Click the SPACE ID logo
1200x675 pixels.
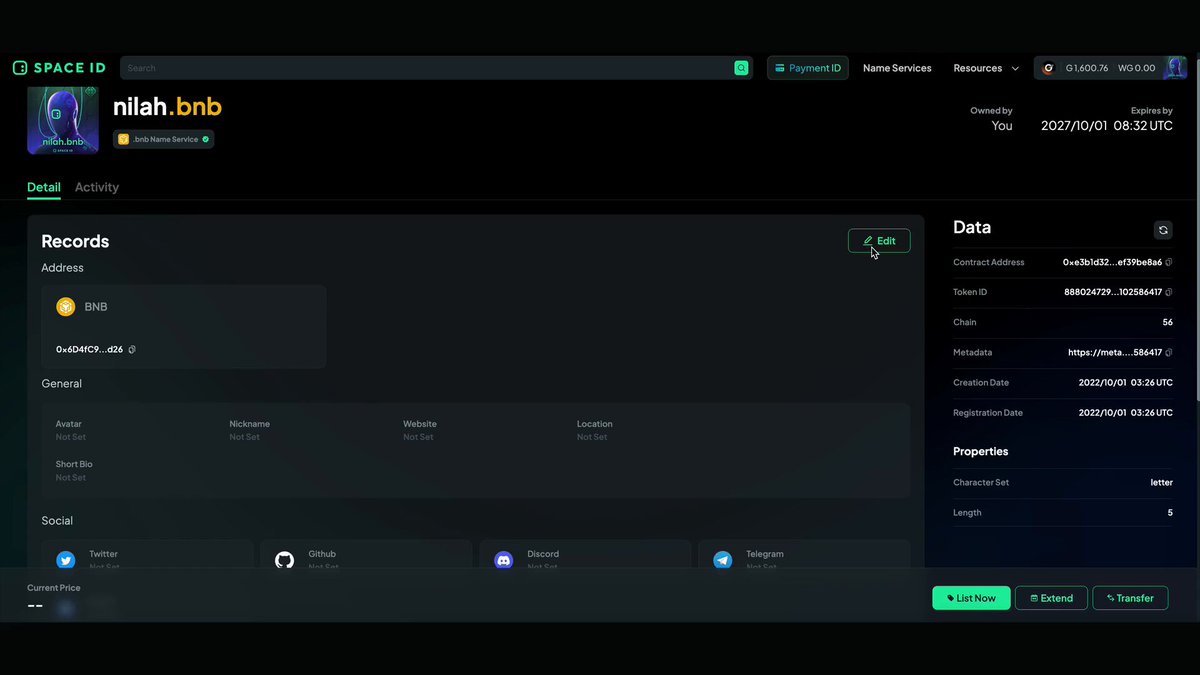point(59,68)
